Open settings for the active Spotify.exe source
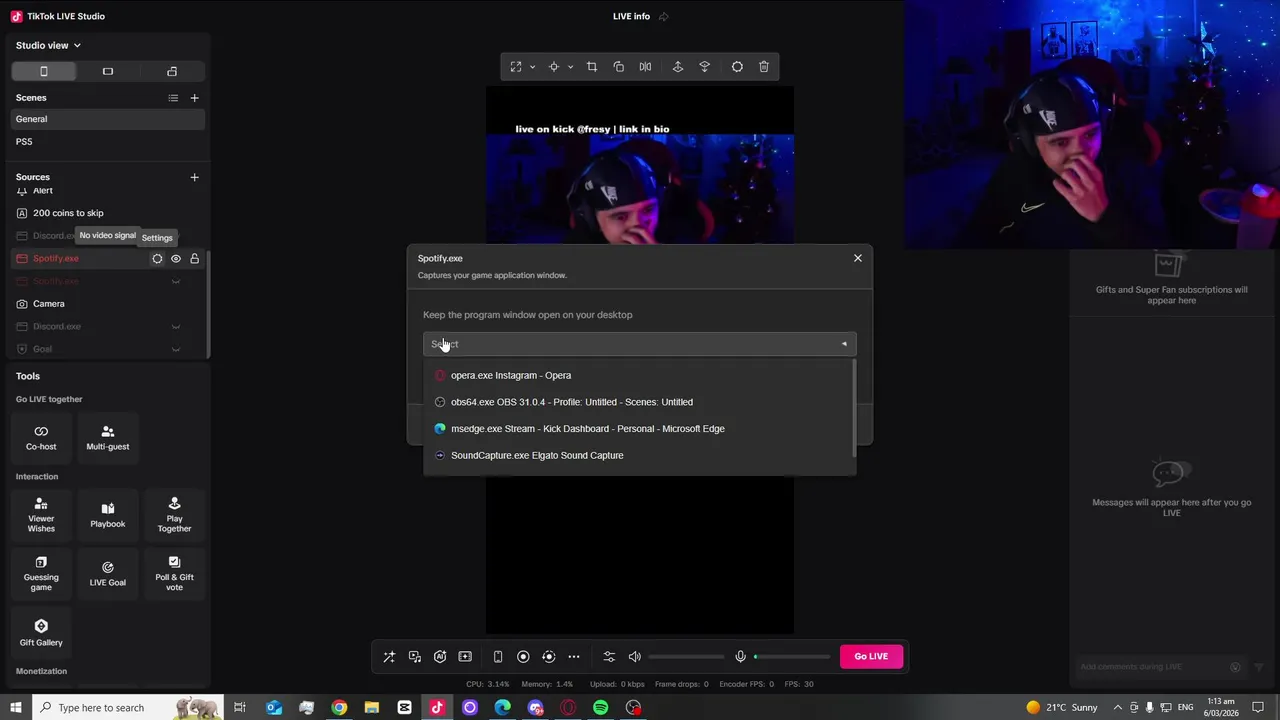 (x=157, y=259)
